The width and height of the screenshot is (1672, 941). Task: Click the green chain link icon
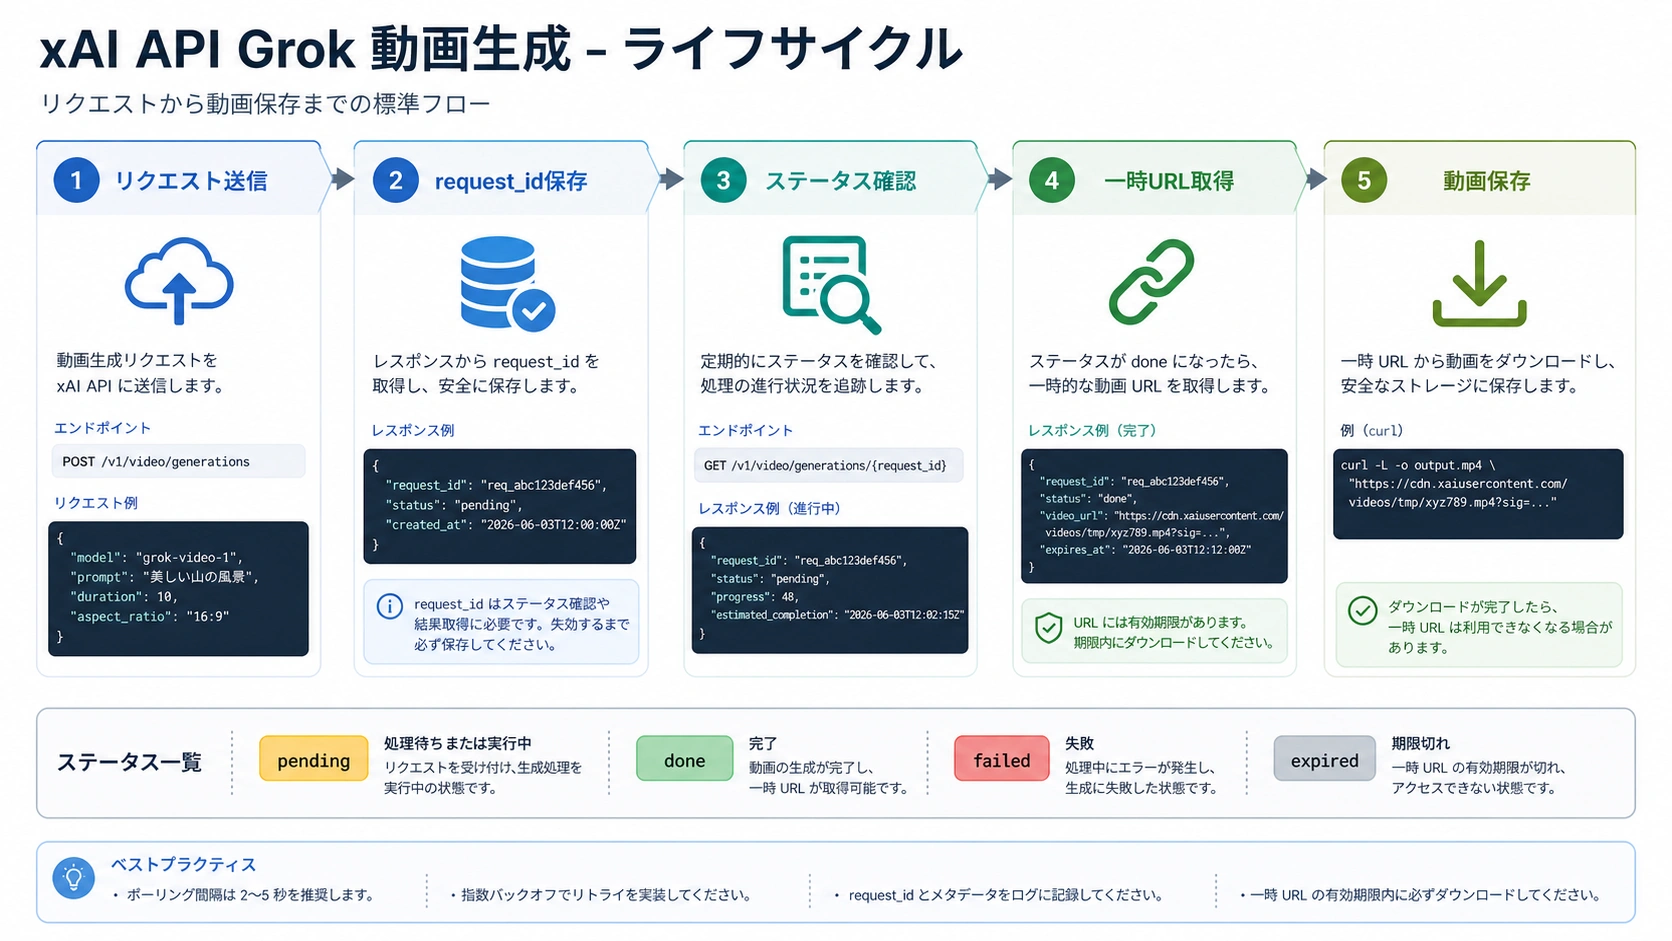point(1151,282)
